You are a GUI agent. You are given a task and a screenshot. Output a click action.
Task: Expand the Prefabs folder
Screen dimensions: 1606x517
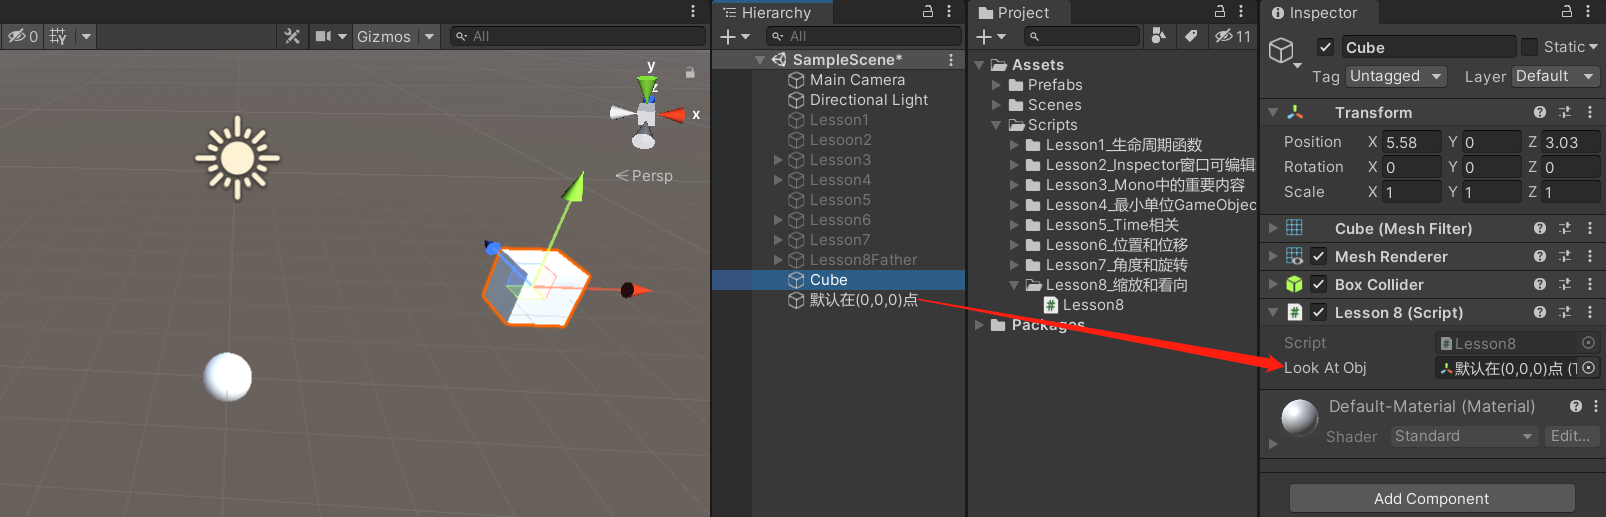(x=996, y=85)
